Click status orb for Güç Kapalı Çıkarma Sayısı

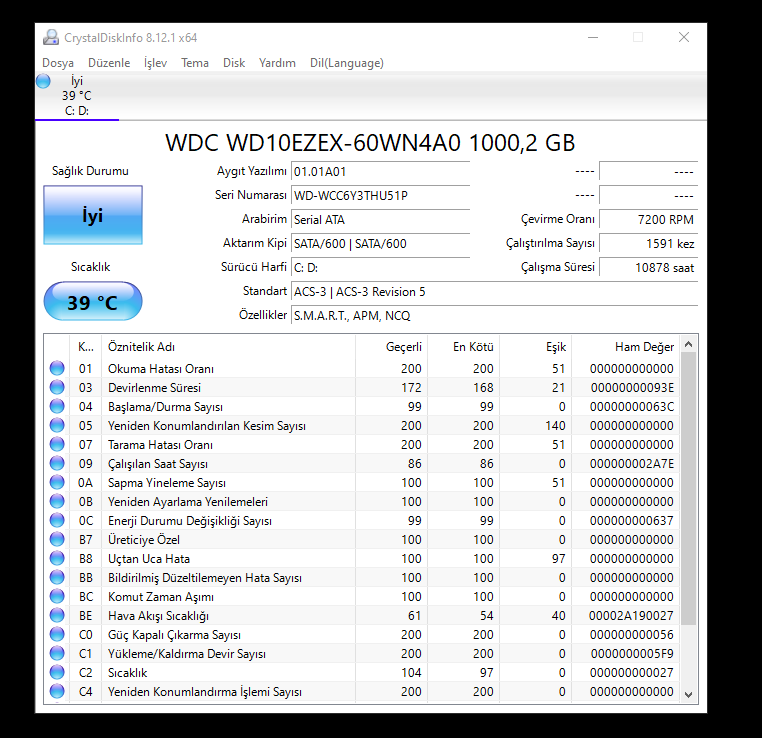(x=57, y=634)
